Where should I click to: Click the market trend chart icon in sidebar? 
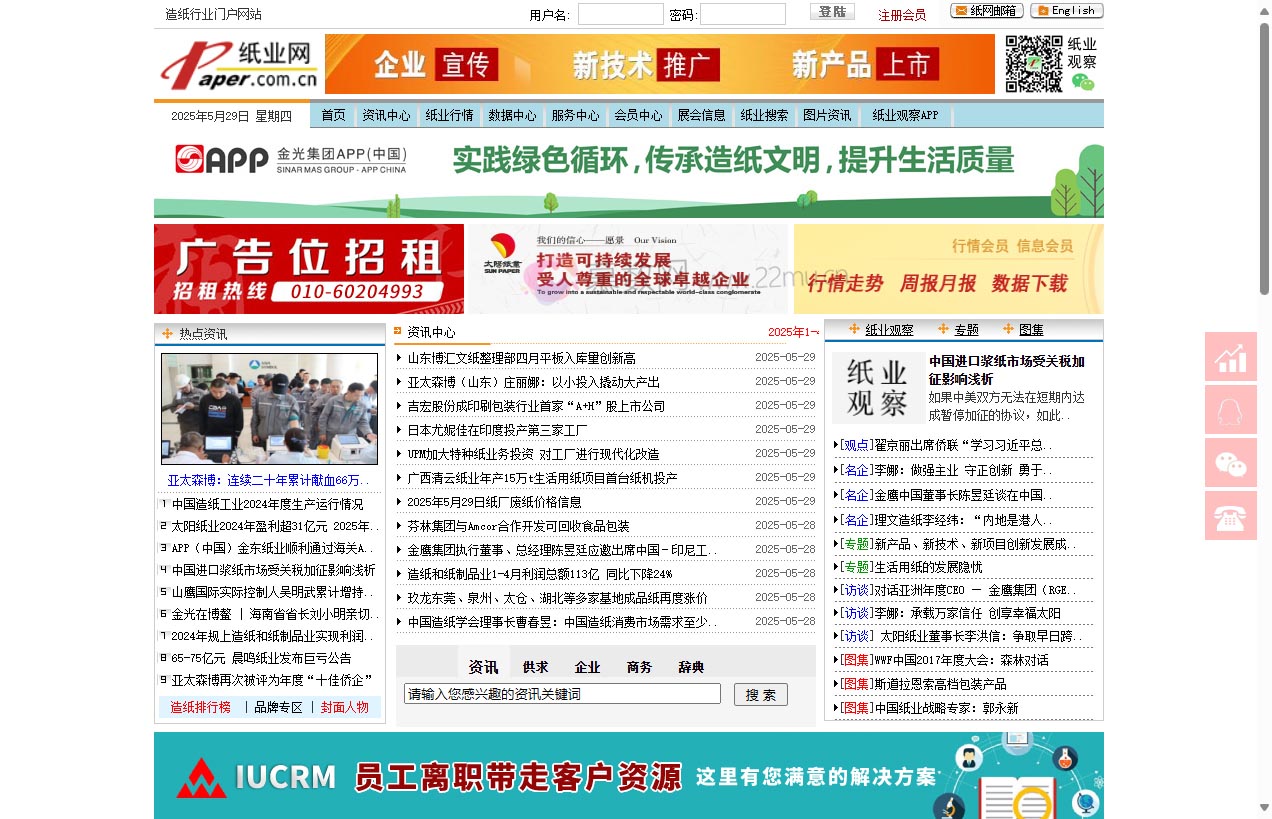tap(1231, 357)
